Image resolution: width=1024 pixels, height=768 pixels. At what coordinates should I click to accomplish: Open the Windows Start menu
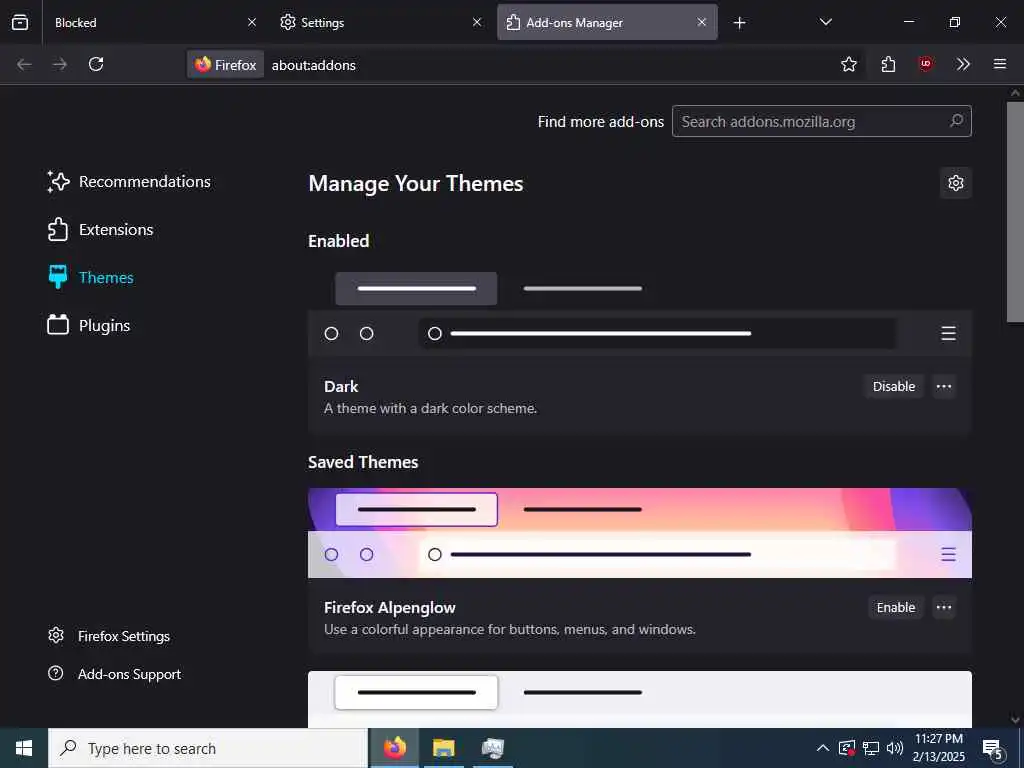pos(24,748)
